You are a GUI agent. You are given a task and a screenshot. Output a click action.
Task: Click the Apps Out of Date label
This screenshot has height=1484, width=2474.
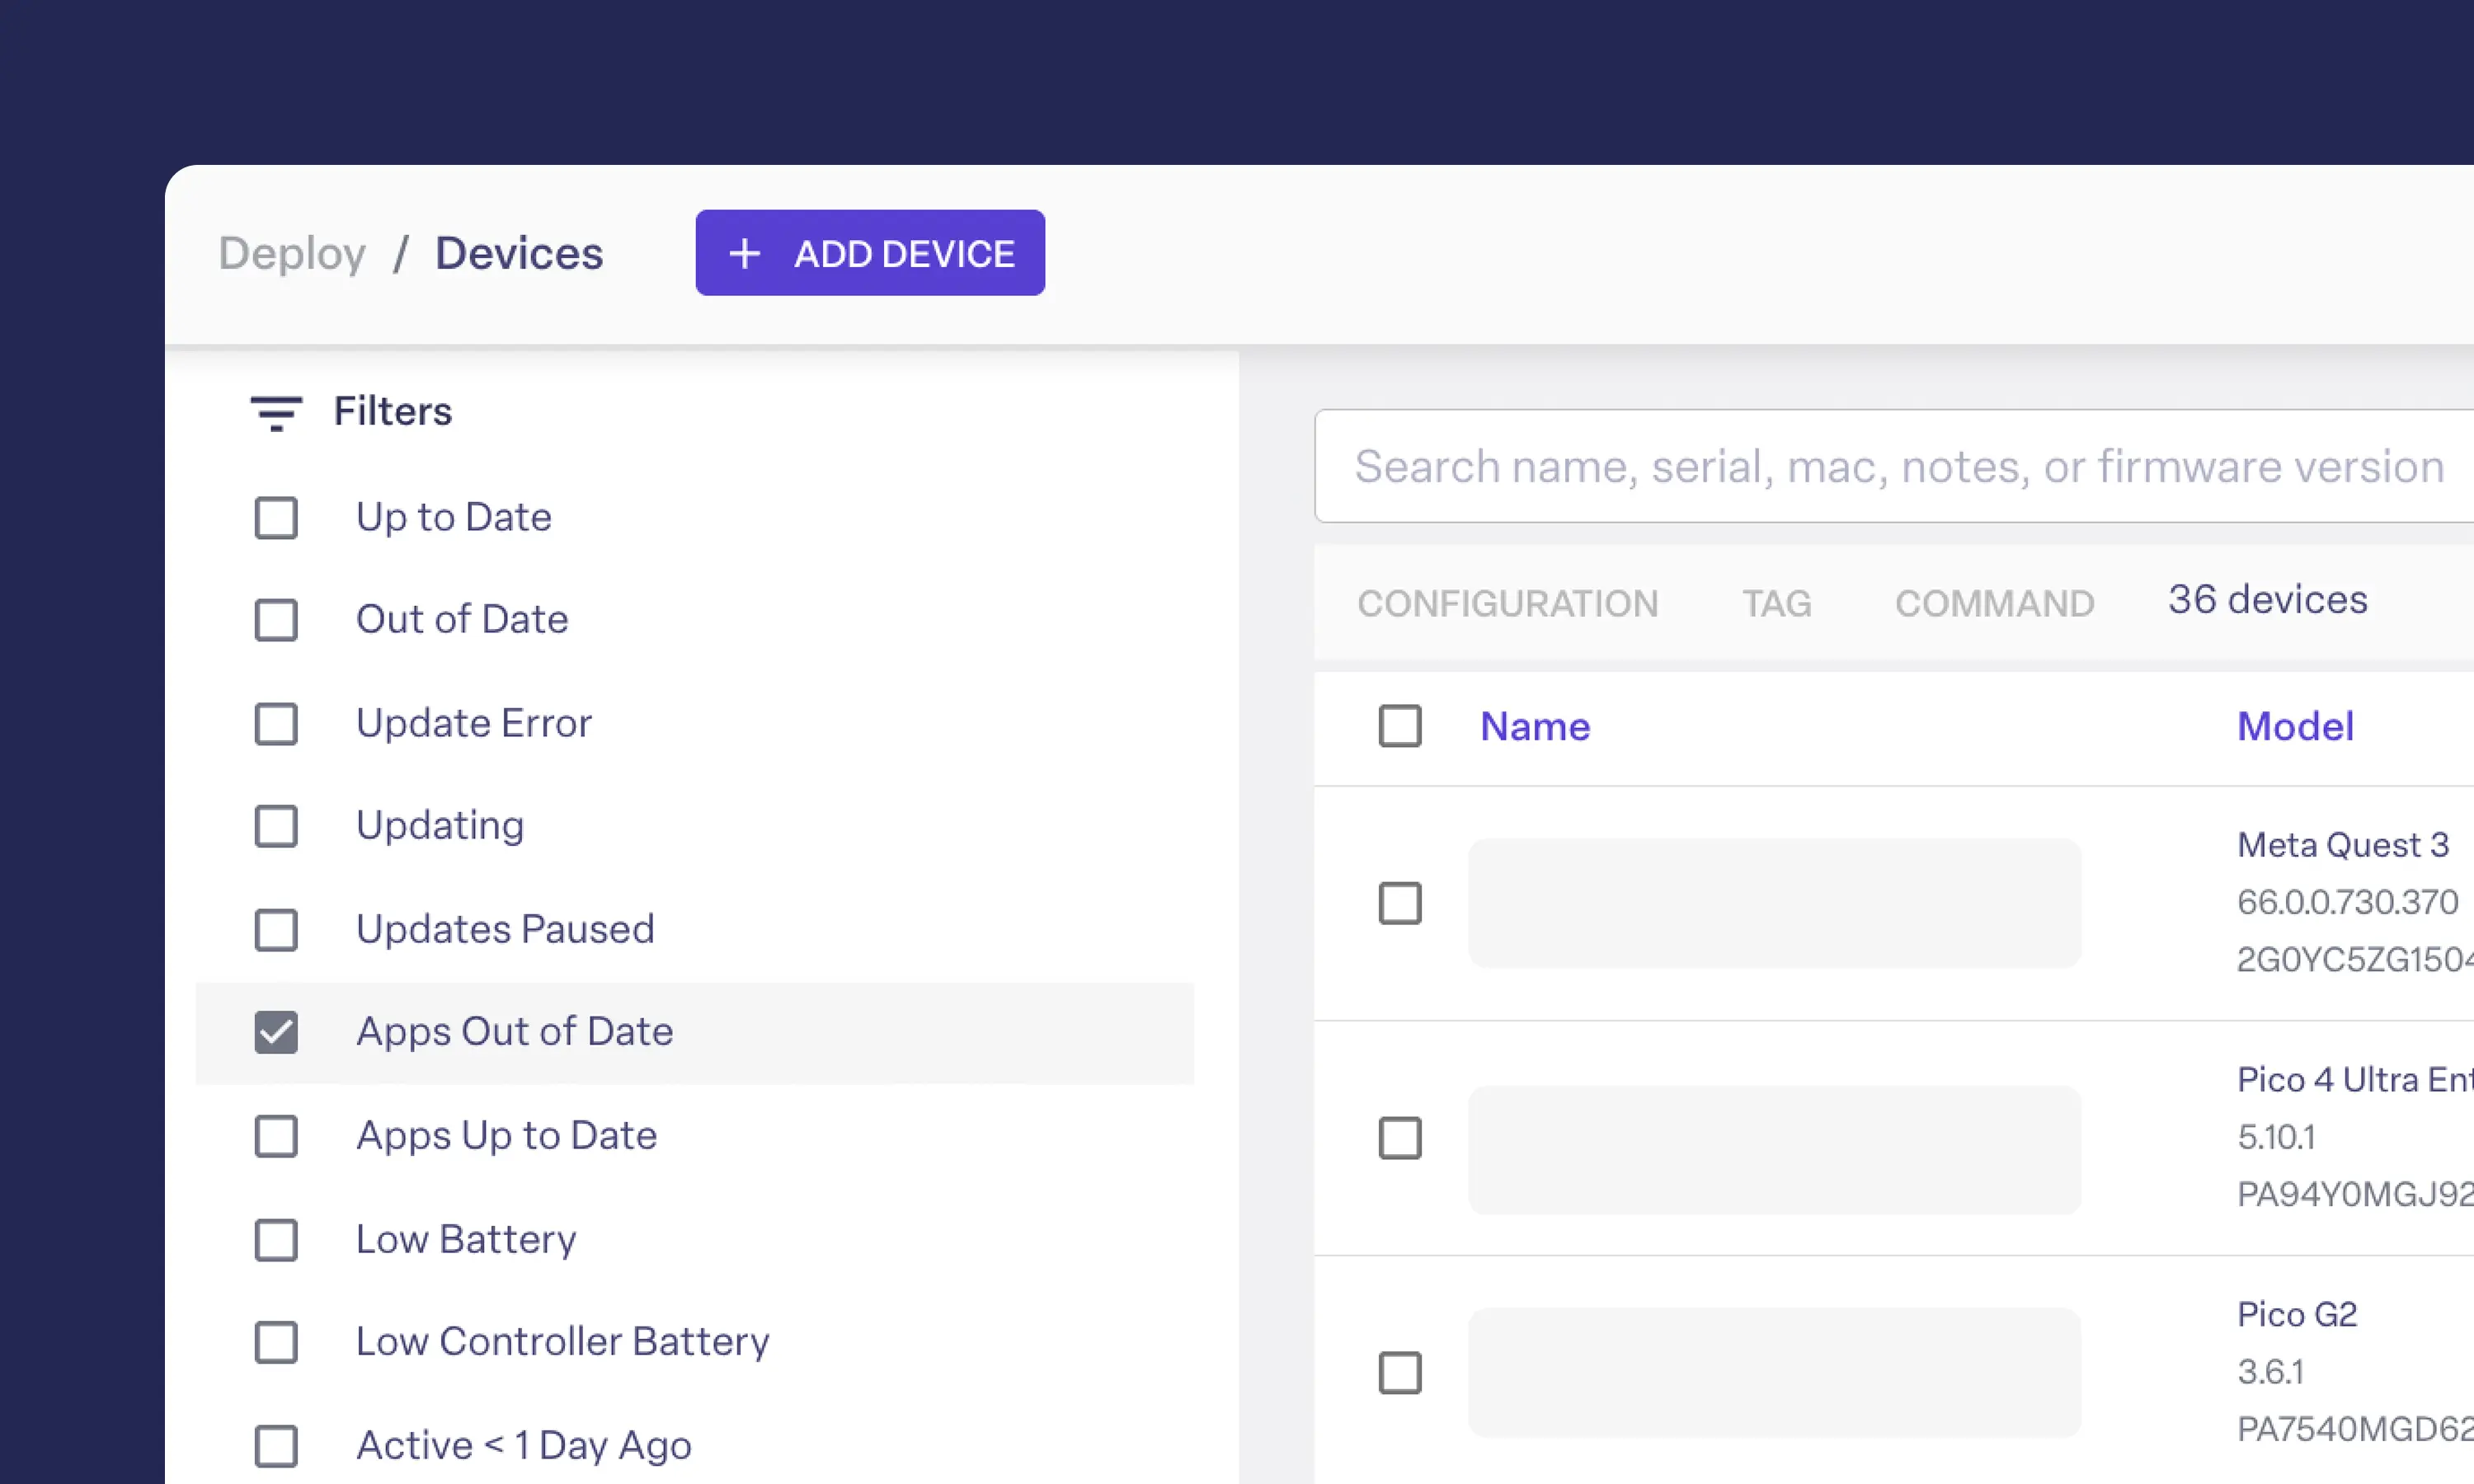(x=515, y=1032)
